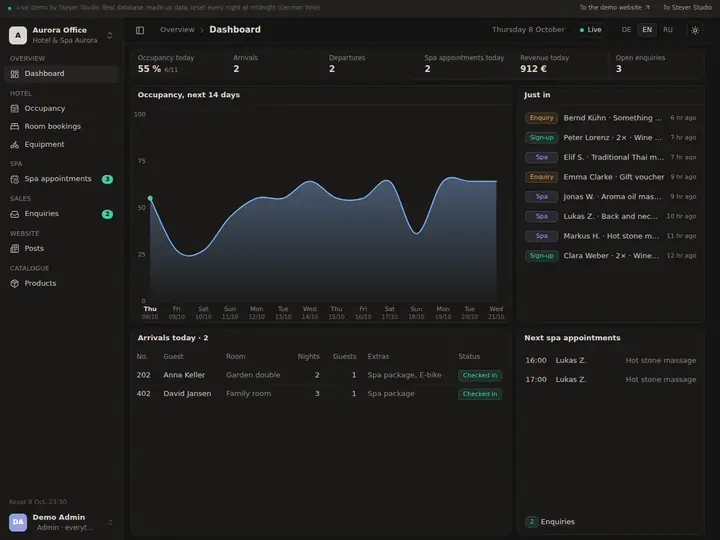Click the Room bookings bed icon
The width and height of the screenshot is (720, 540).
[x=15, y=126]
